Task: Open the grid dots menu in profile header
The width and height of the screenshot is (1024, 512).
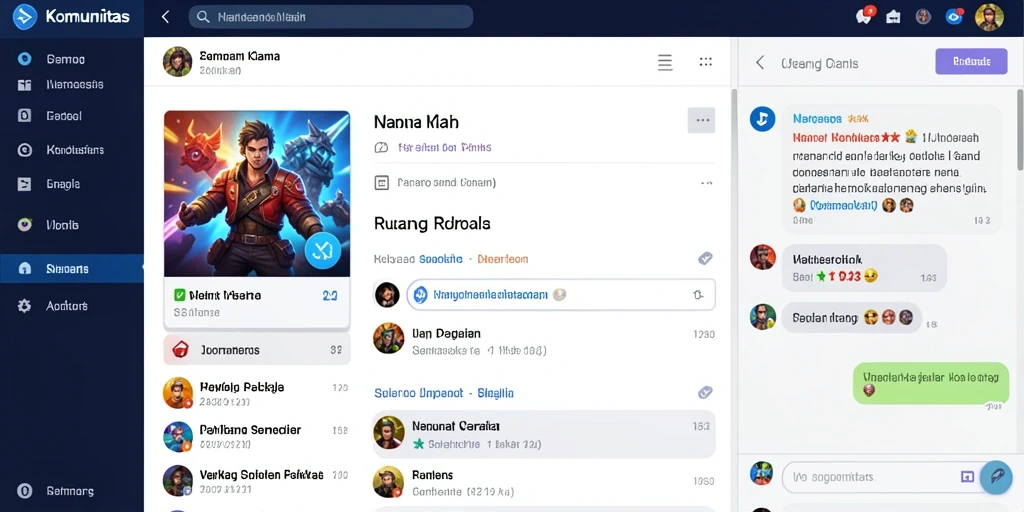Action: click(x=705, y=62)
